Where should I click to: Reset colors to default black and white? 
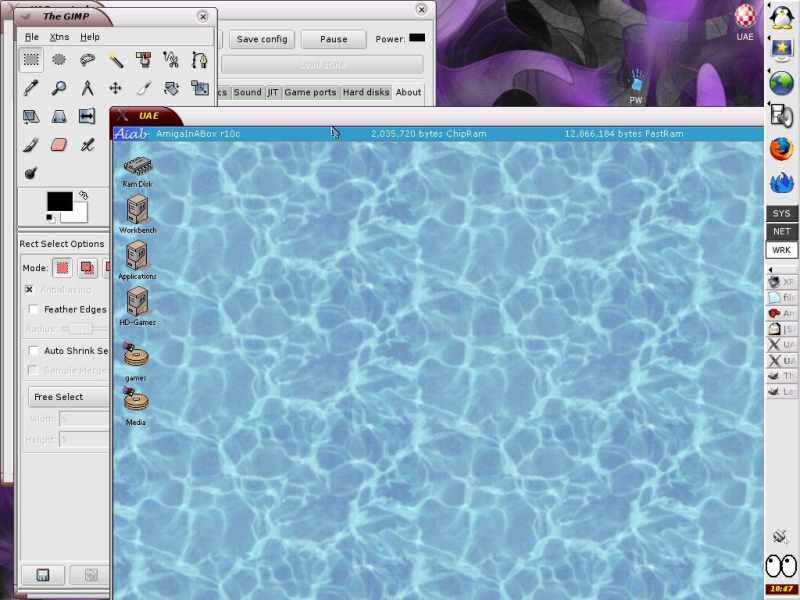[x=50, y=218]
